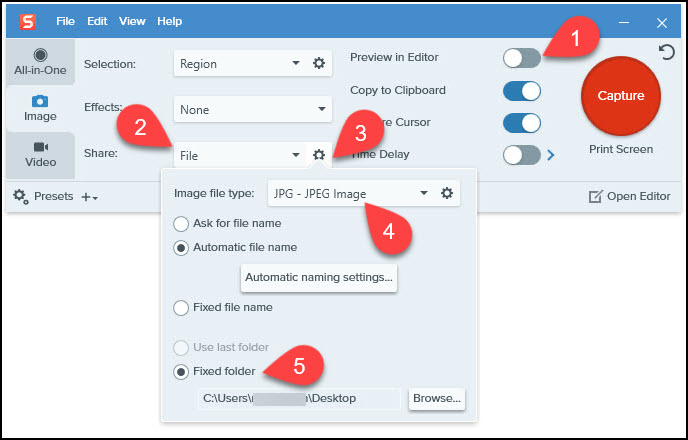Image resolution: width=688 pixels, height=440 pixels.
Task: Switch to the Video tab
Action: tap(40, 153)
